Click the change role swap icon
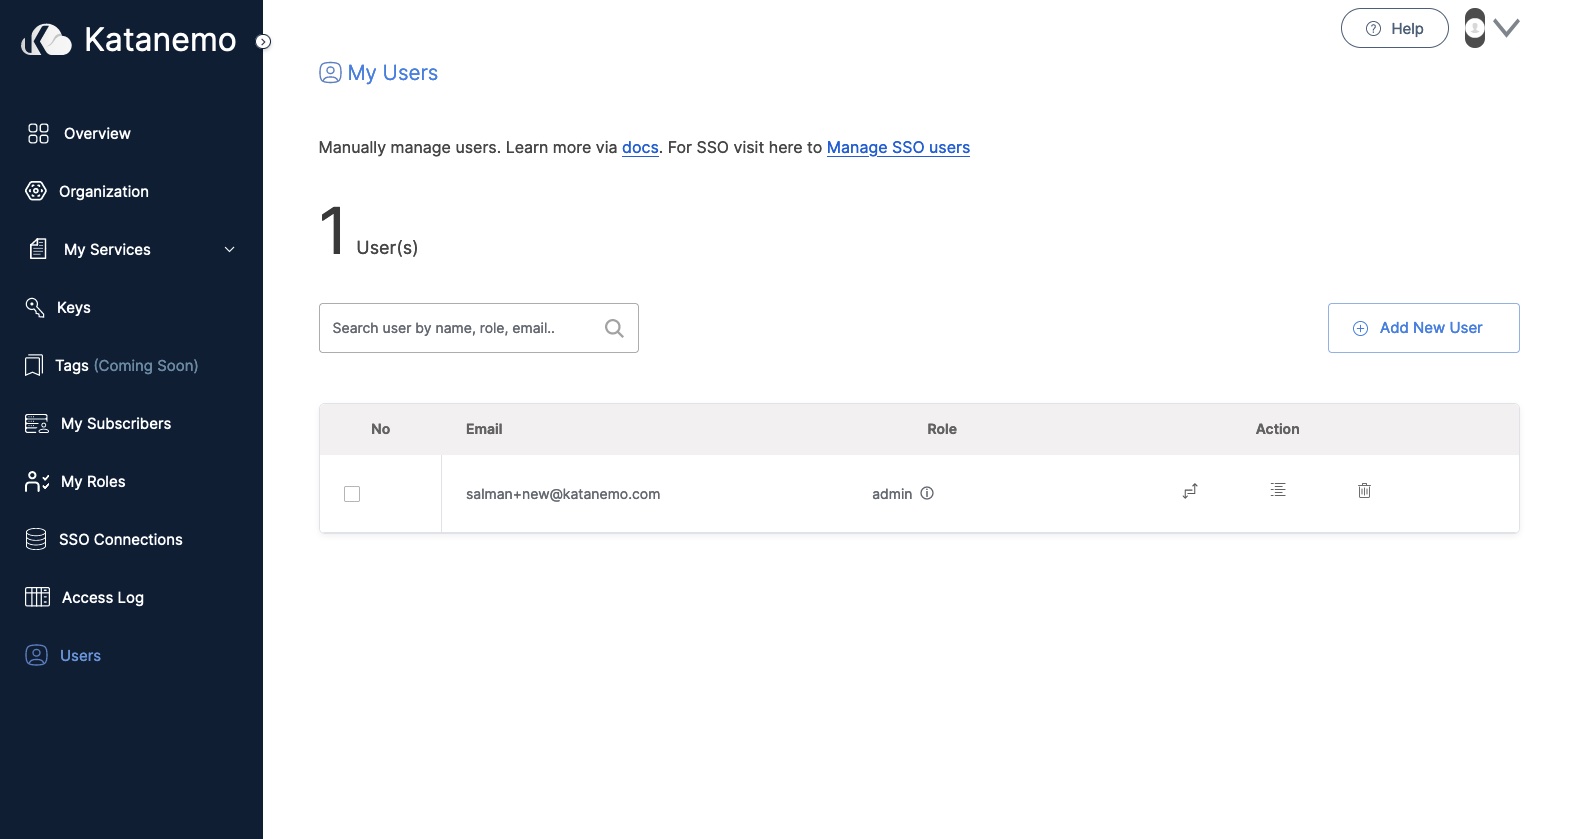 [1190, 491]
